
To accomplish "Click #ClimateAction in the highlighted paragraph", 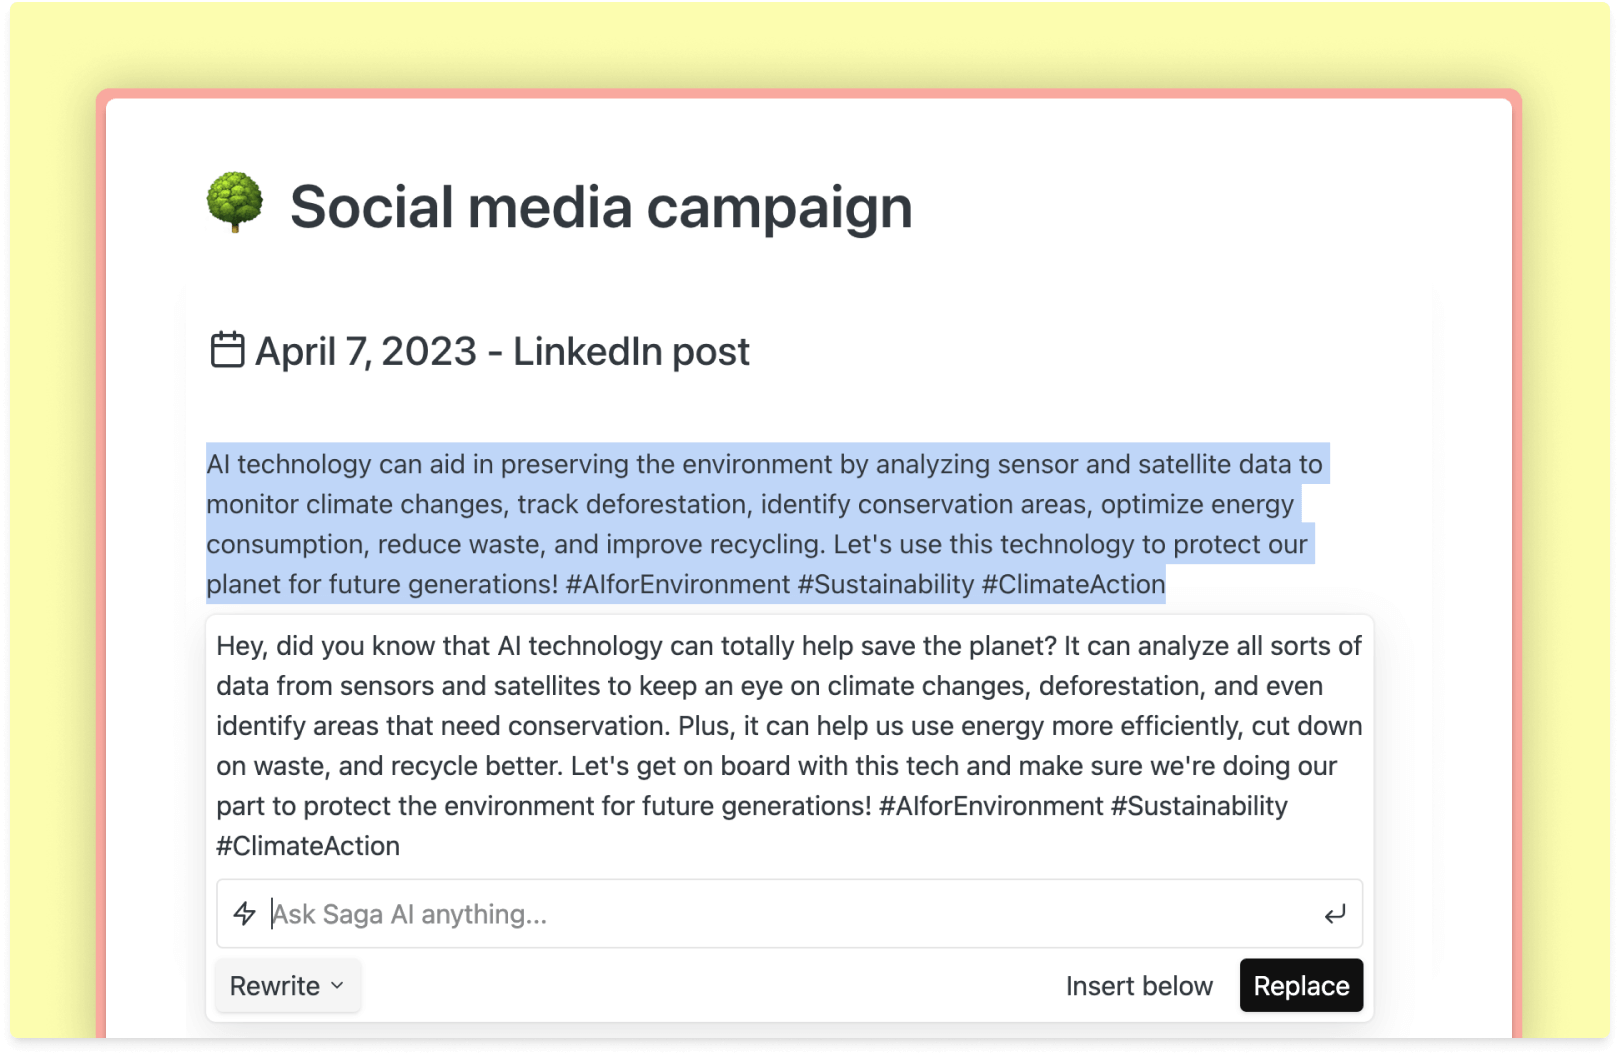I will click(x=1073, y=584).
